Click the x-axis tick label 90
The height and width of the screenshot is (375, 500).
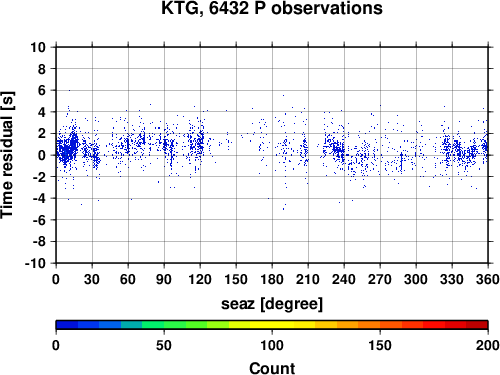tap(164, 279)
